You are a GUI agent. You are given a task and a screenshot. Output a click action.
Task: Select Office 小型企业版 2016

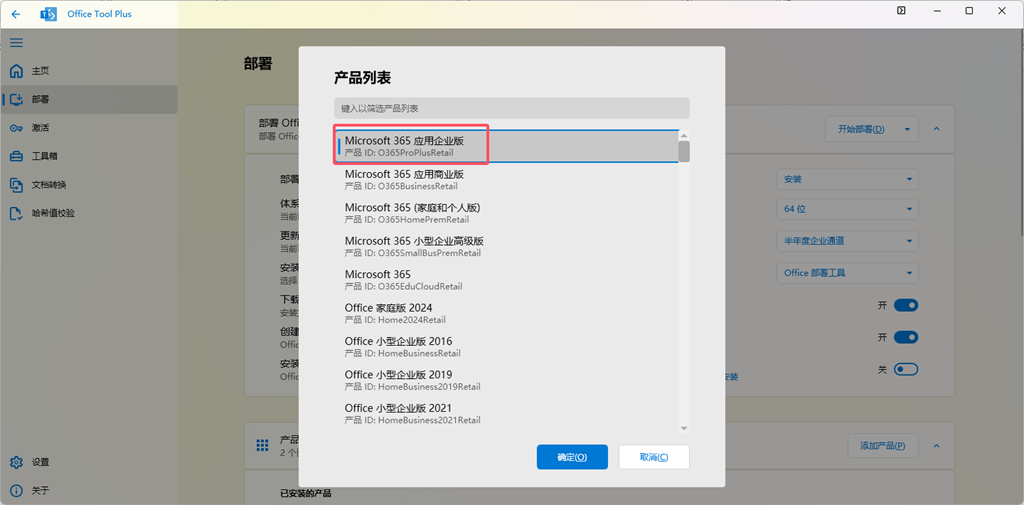click(x=507, y=346)
